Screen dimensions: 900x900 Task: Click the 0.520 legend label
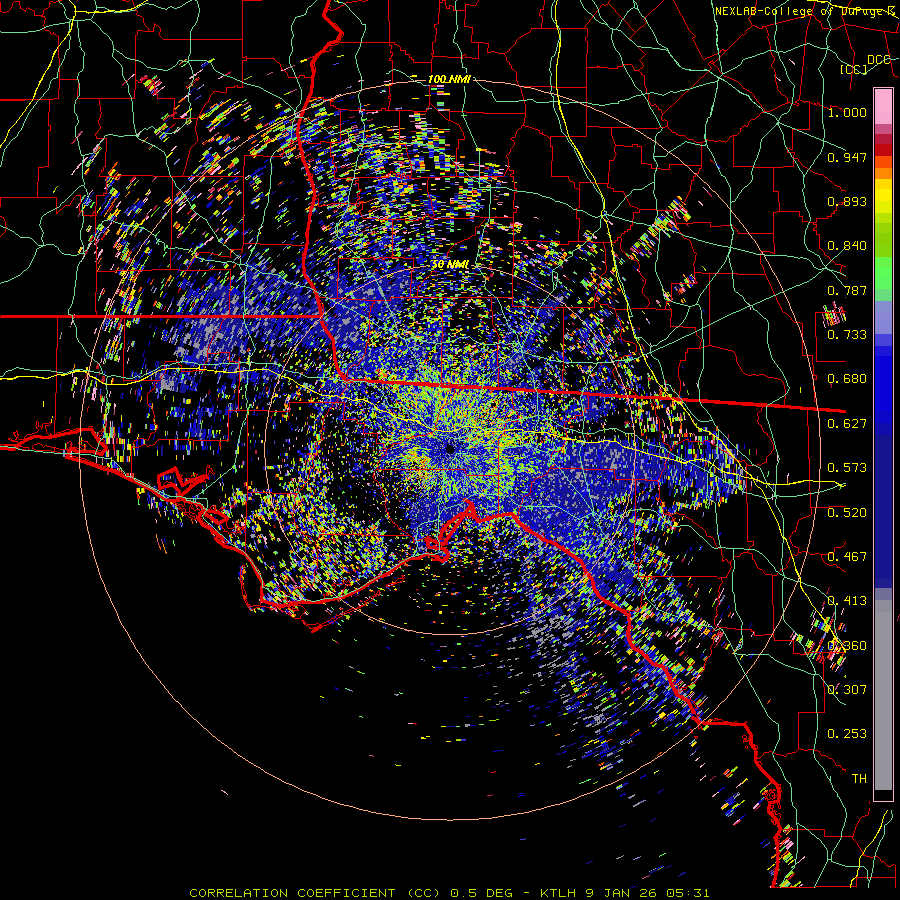click(847, 513)
